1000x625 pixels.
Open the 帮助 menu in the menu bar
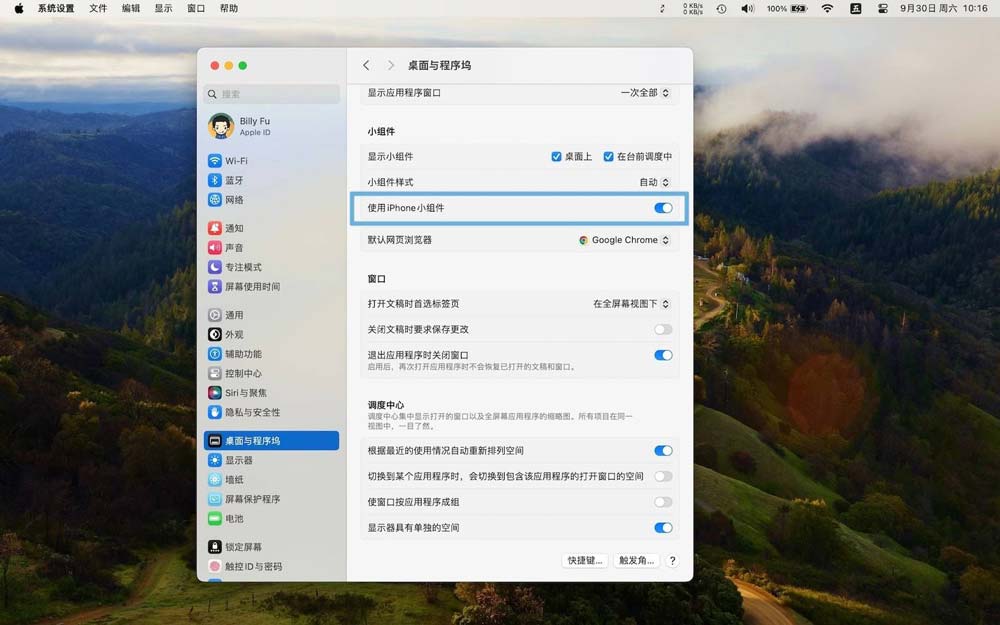coord(228,8)
